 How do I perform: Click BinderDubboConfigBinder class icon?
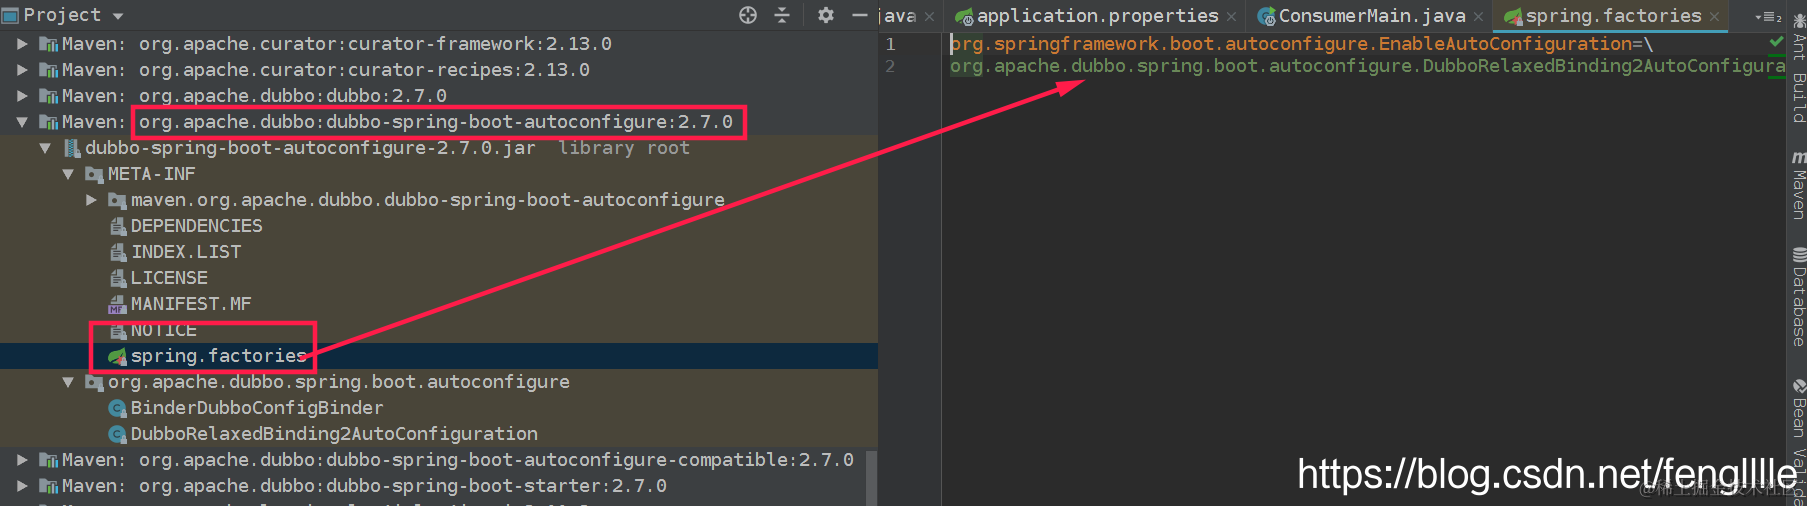pos(118,408)
